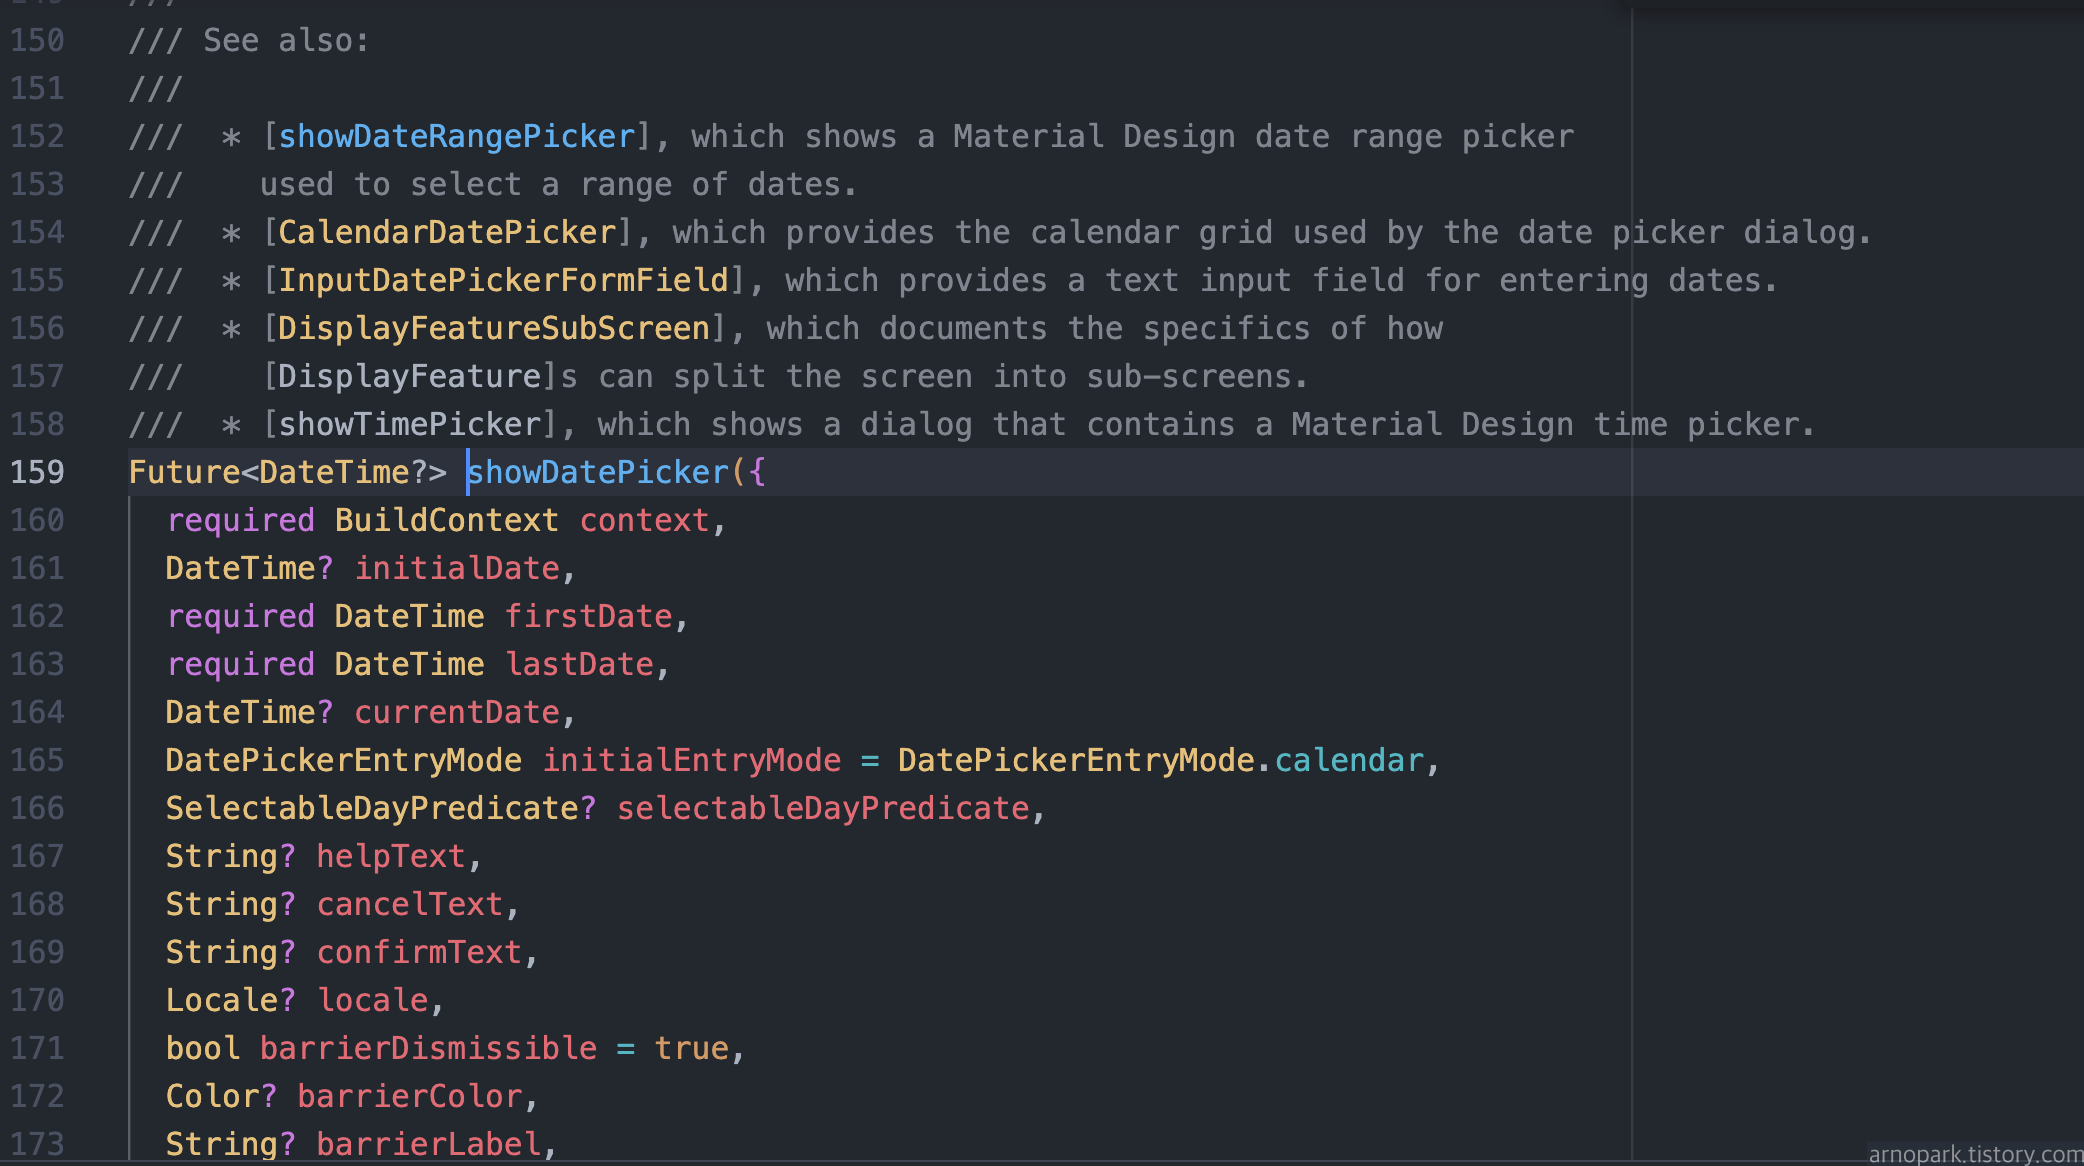
Task: Click the CalendarDatePicker reference in comment
Action: pos(446,232)
